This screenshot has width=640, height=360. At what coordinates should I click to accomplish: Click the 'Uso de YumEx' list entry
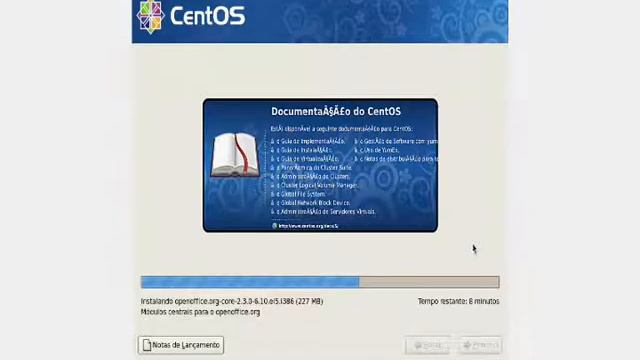pyautogui.click(x=380, y=150)
